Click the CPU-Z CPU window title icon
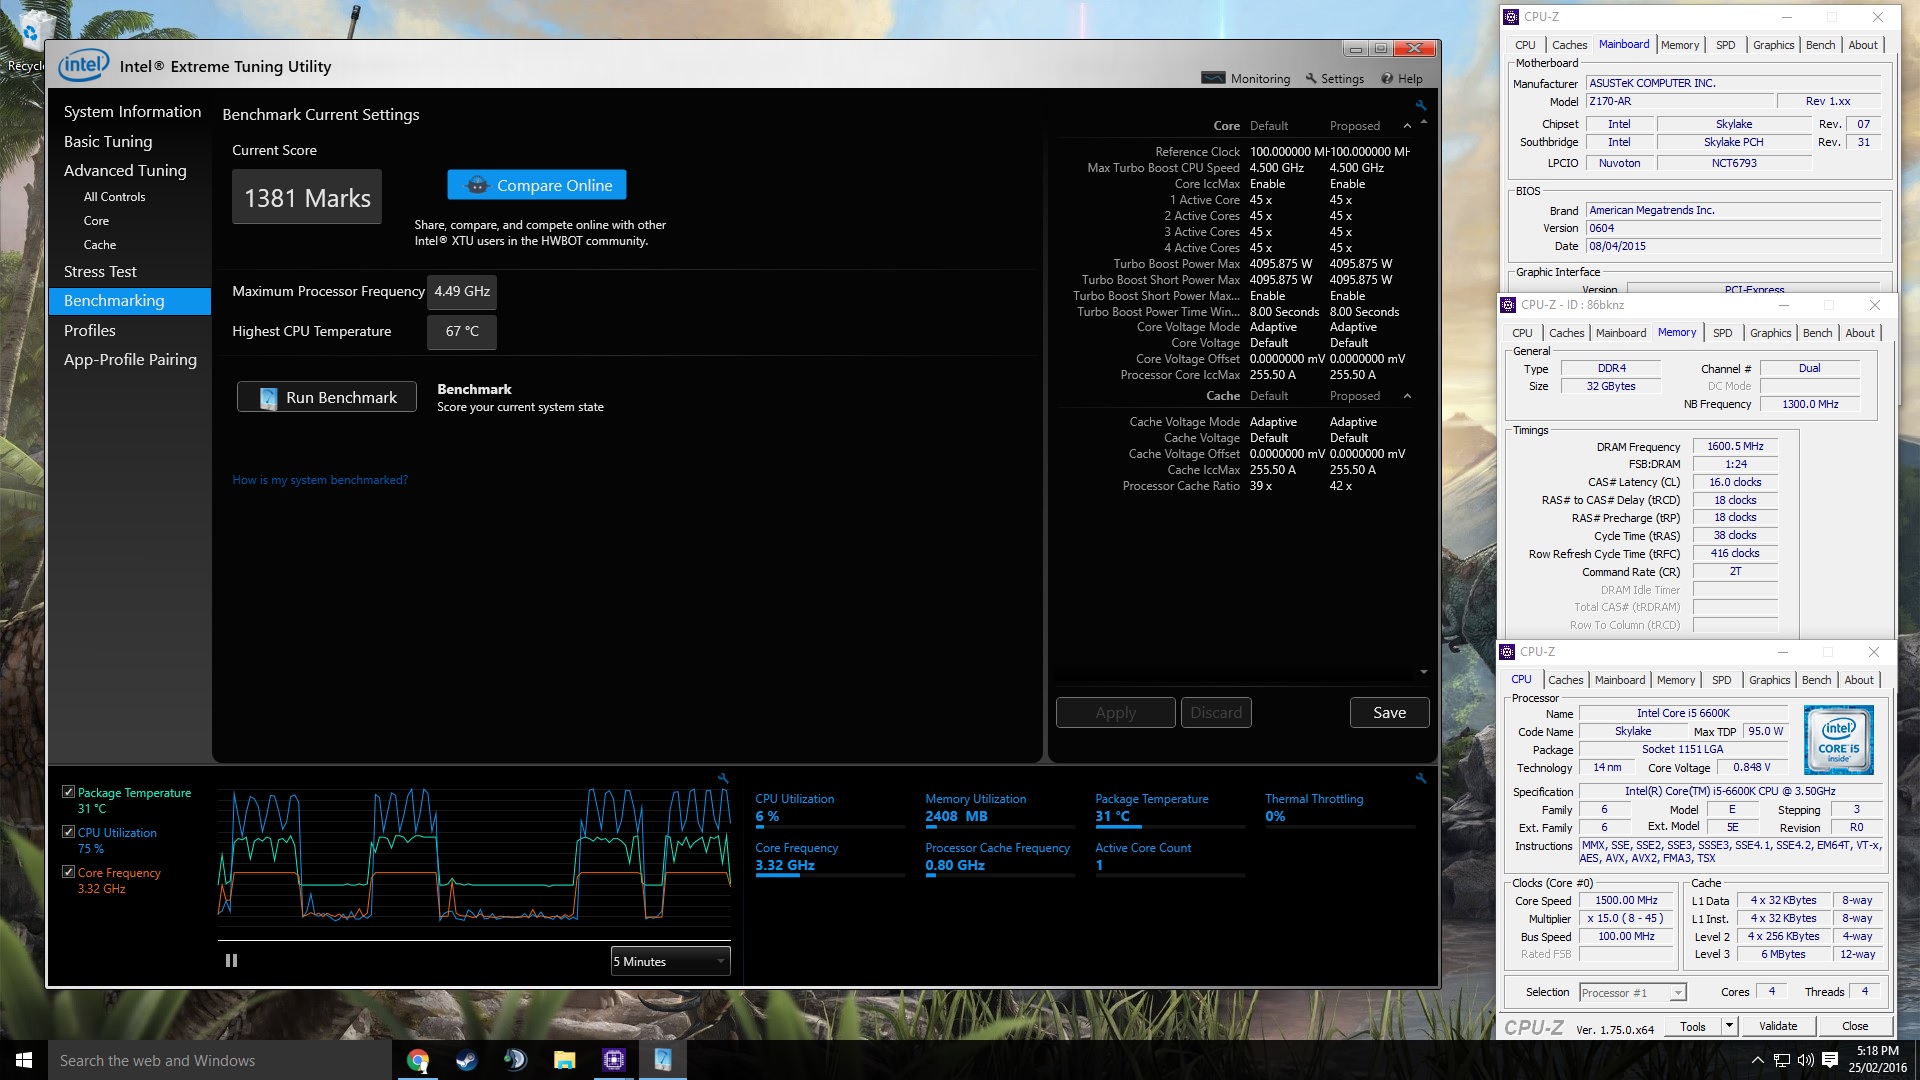Viewport: 1920px width, 1080px height. 1508,652
